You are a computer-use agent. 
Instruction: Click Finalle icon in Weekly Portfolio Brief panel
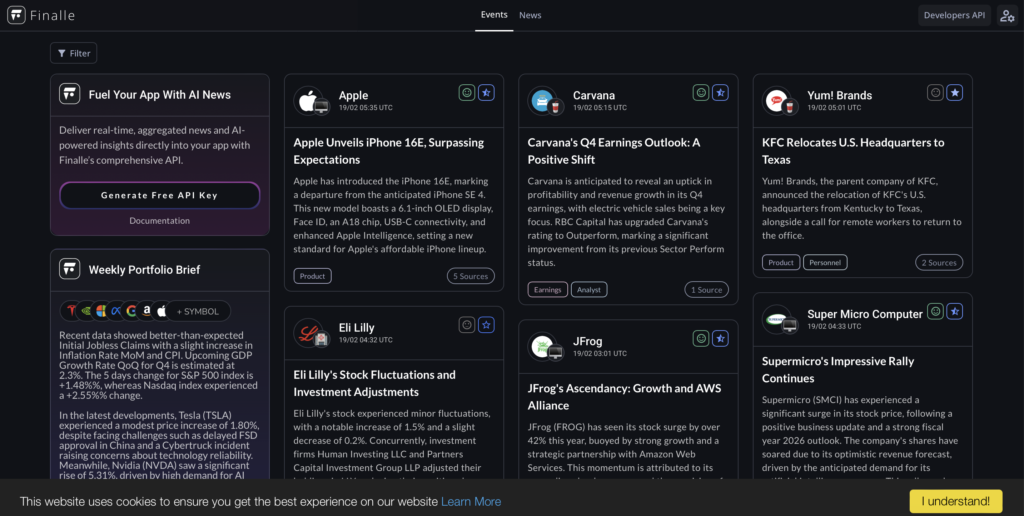coord(70,269)
